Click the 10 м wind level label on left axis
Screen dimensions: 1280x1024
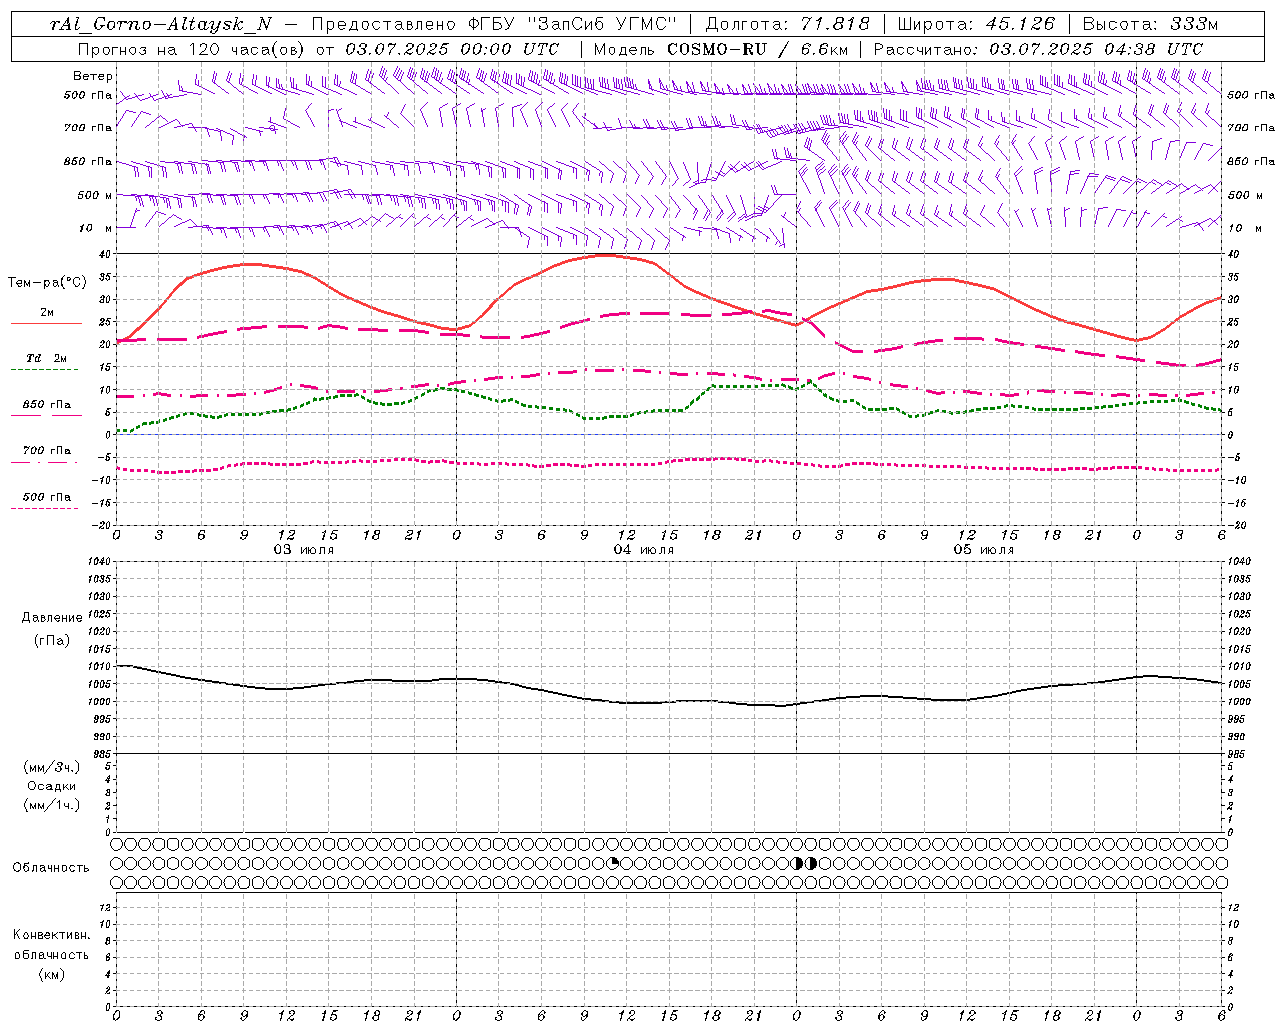95,228
